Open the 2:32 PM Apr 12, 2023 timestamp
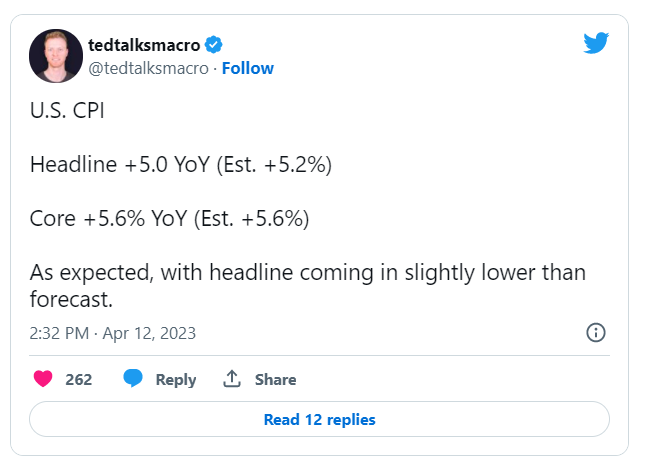Screen dimensions: 650x465 pos(112,333)
